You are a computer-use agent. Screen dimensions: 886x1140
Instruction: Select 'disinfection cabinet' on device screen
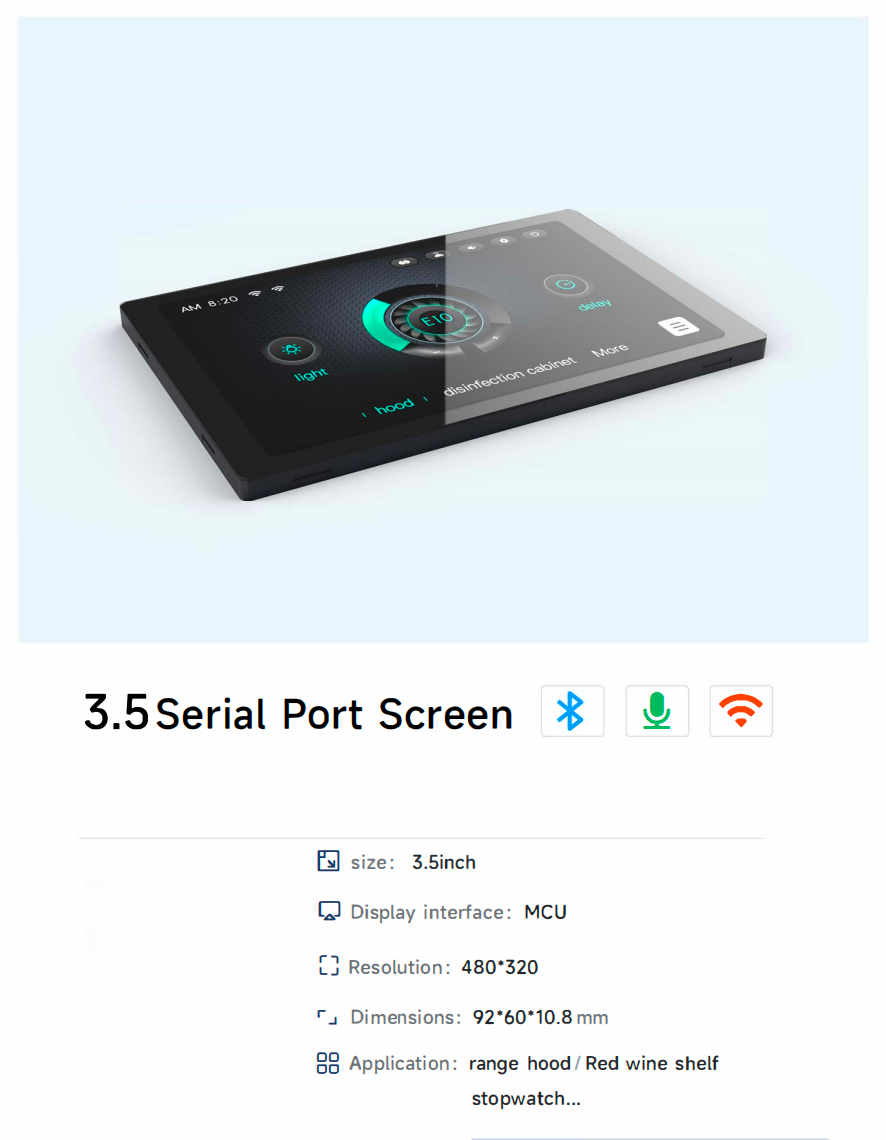coord(510,376)
